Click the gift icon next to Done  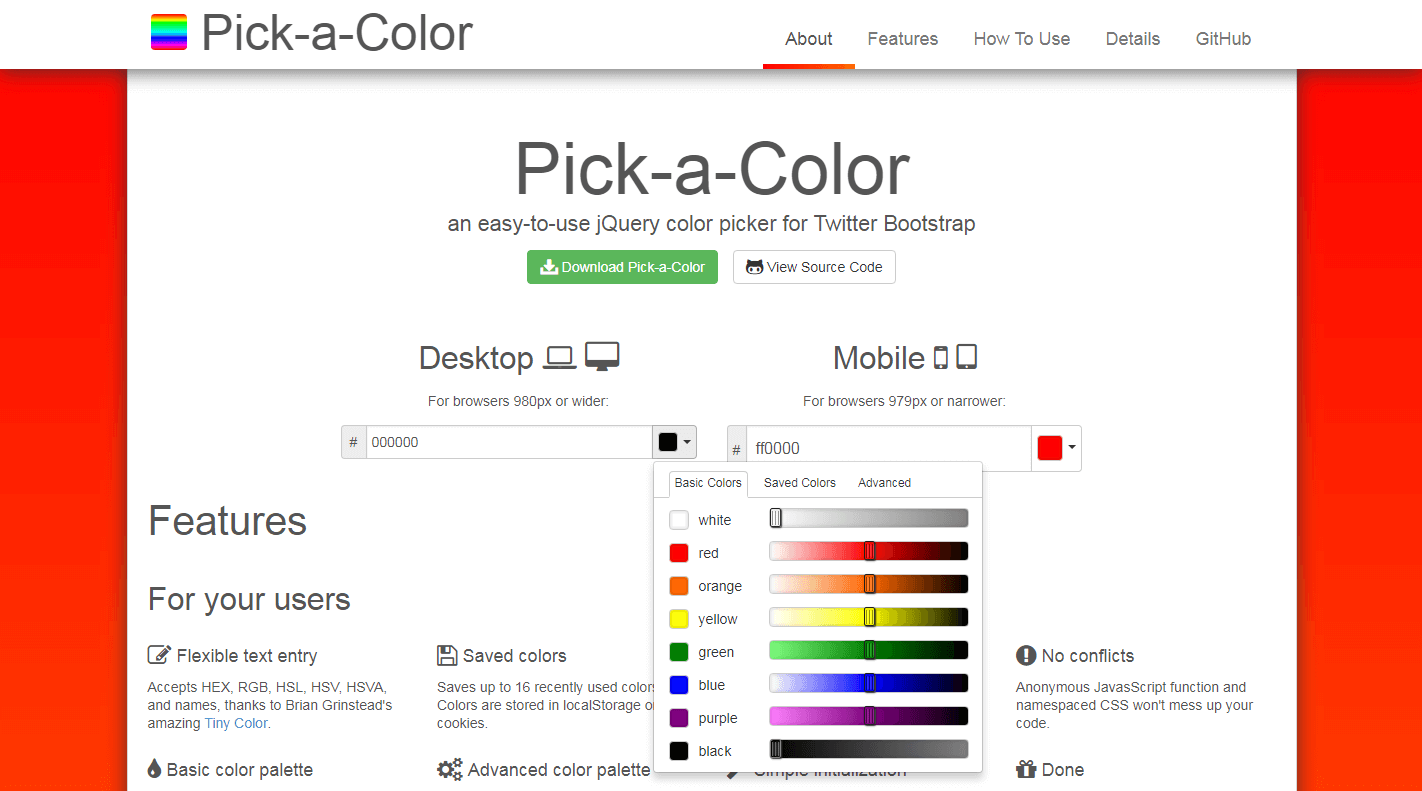tap(1026, 769)
